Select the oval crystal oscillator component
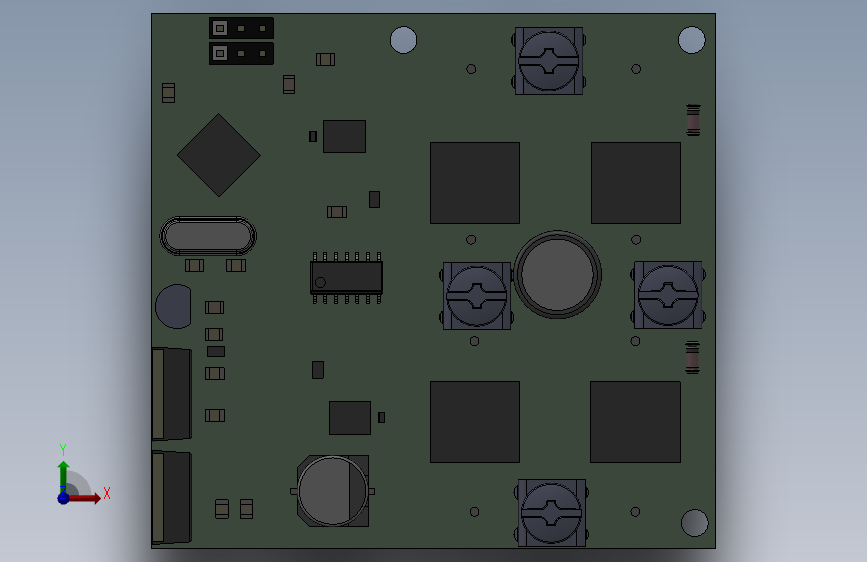This screenshot has height=562, width=867. coord(208,236)
